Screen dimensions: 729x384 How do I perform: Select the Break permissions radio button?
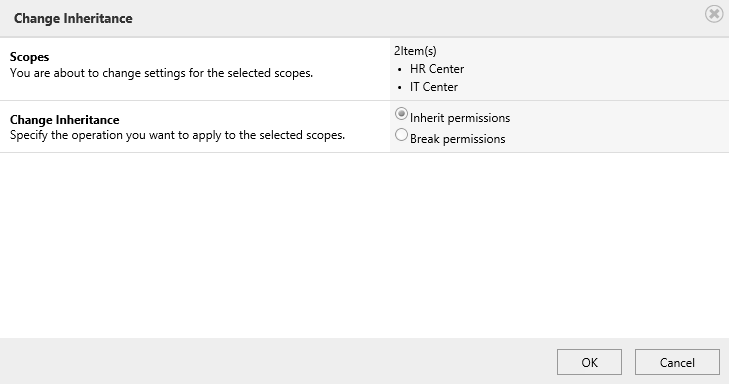coord(401,135)
